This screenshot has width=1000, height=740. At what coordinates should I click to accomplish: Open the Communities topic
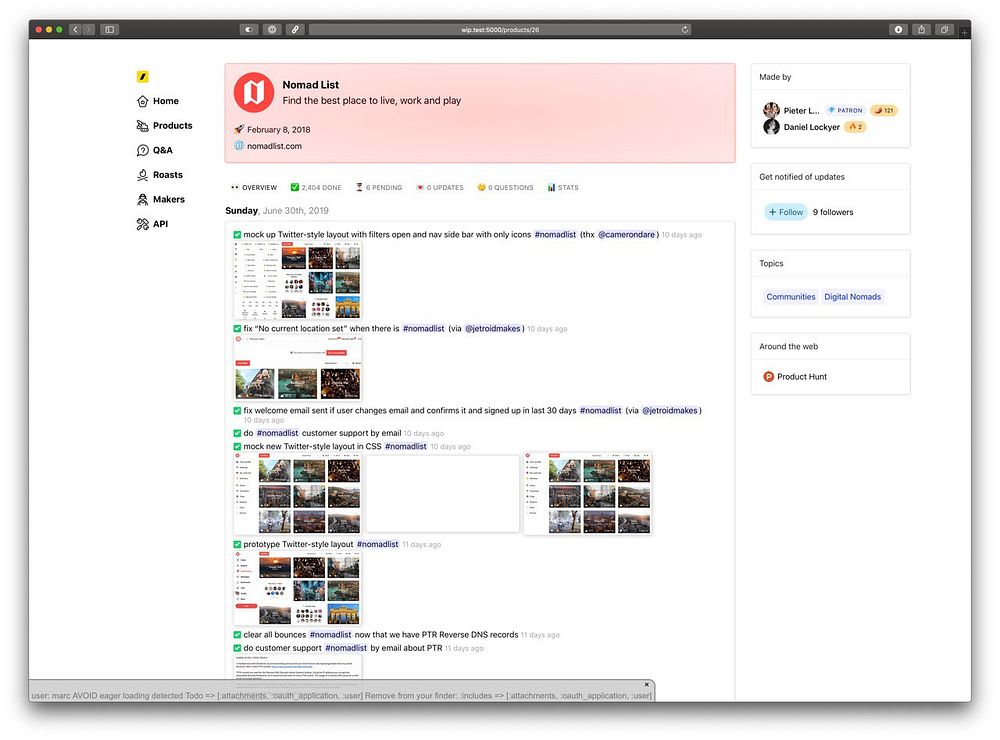click(791, 297)
